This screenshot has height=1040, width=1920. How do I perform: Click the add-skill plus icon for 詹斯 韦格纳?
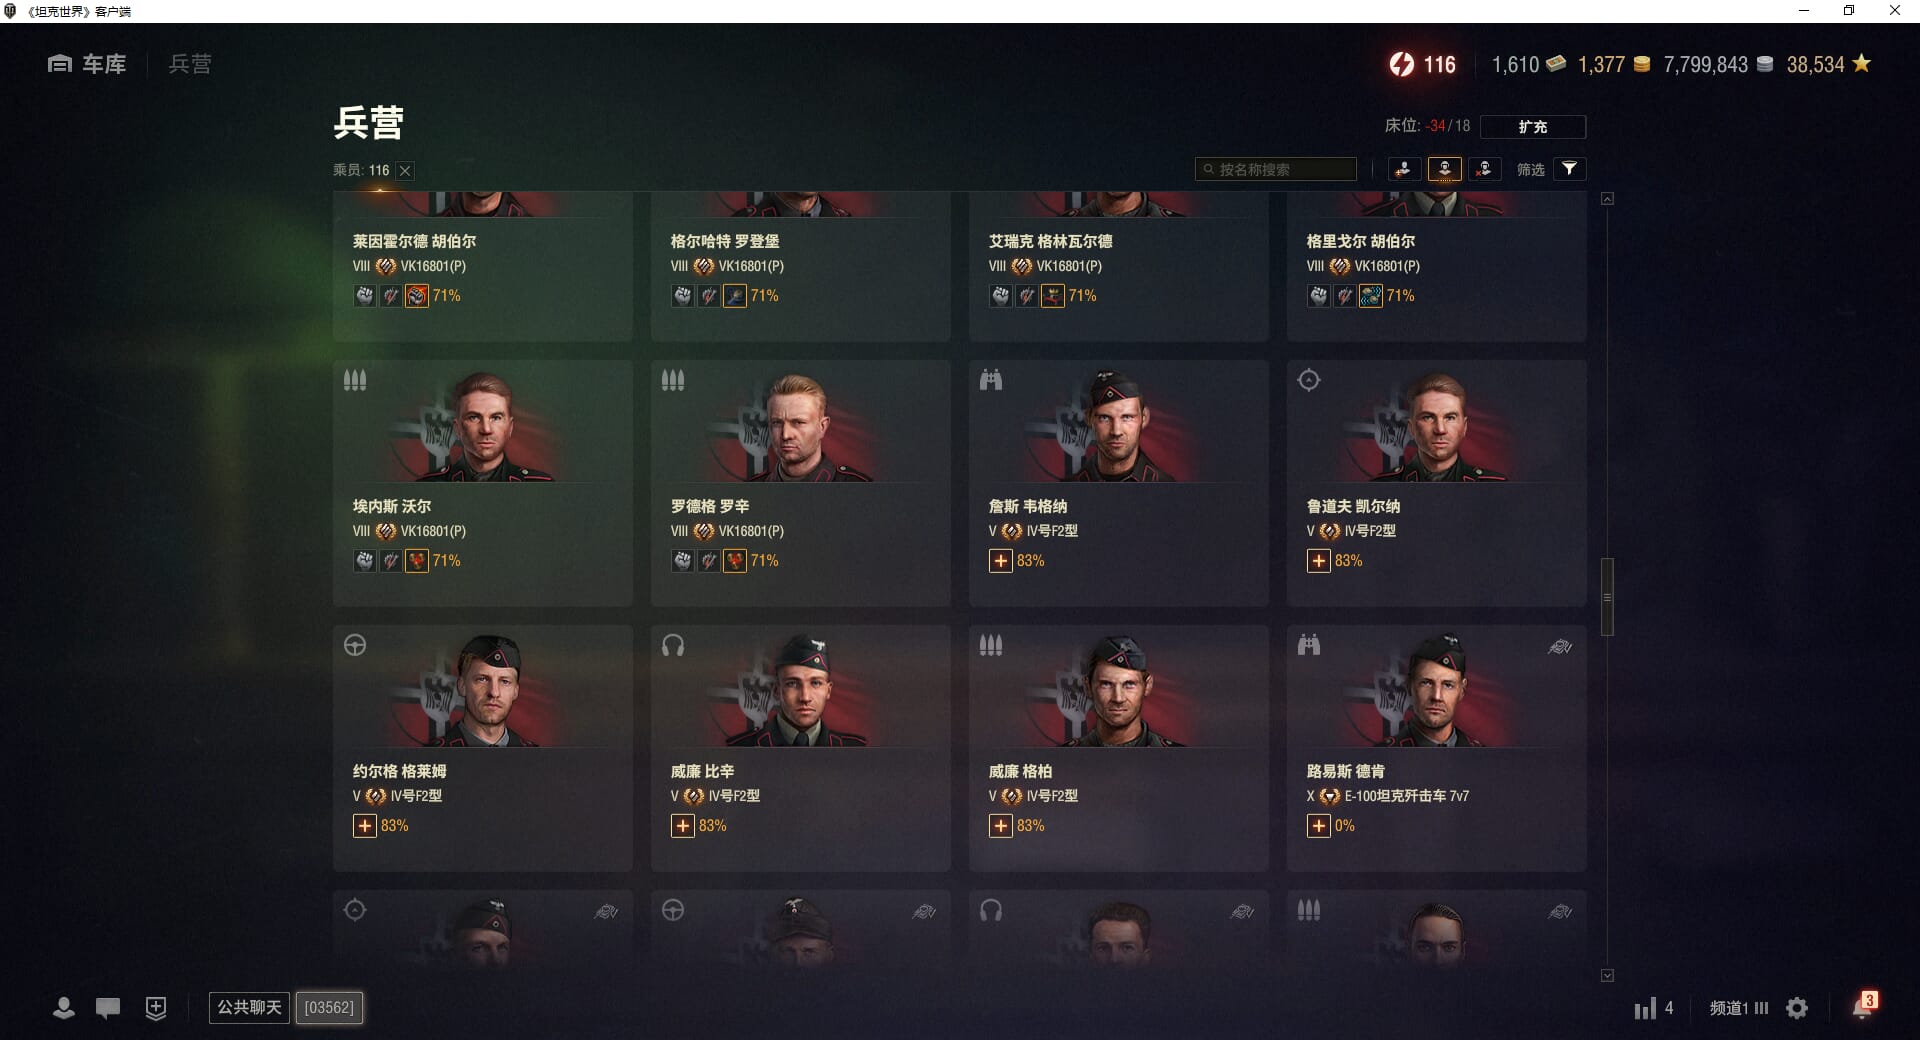point(1001,561)
